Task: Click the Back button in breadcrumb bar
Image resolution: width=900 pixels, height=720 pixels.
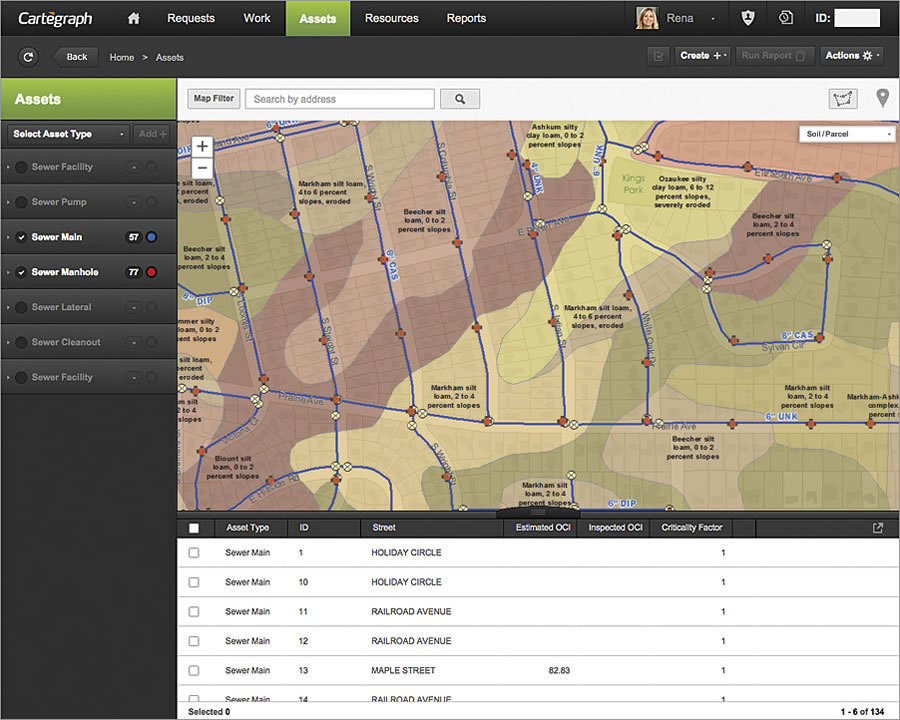Action: [x=75, y=57]
